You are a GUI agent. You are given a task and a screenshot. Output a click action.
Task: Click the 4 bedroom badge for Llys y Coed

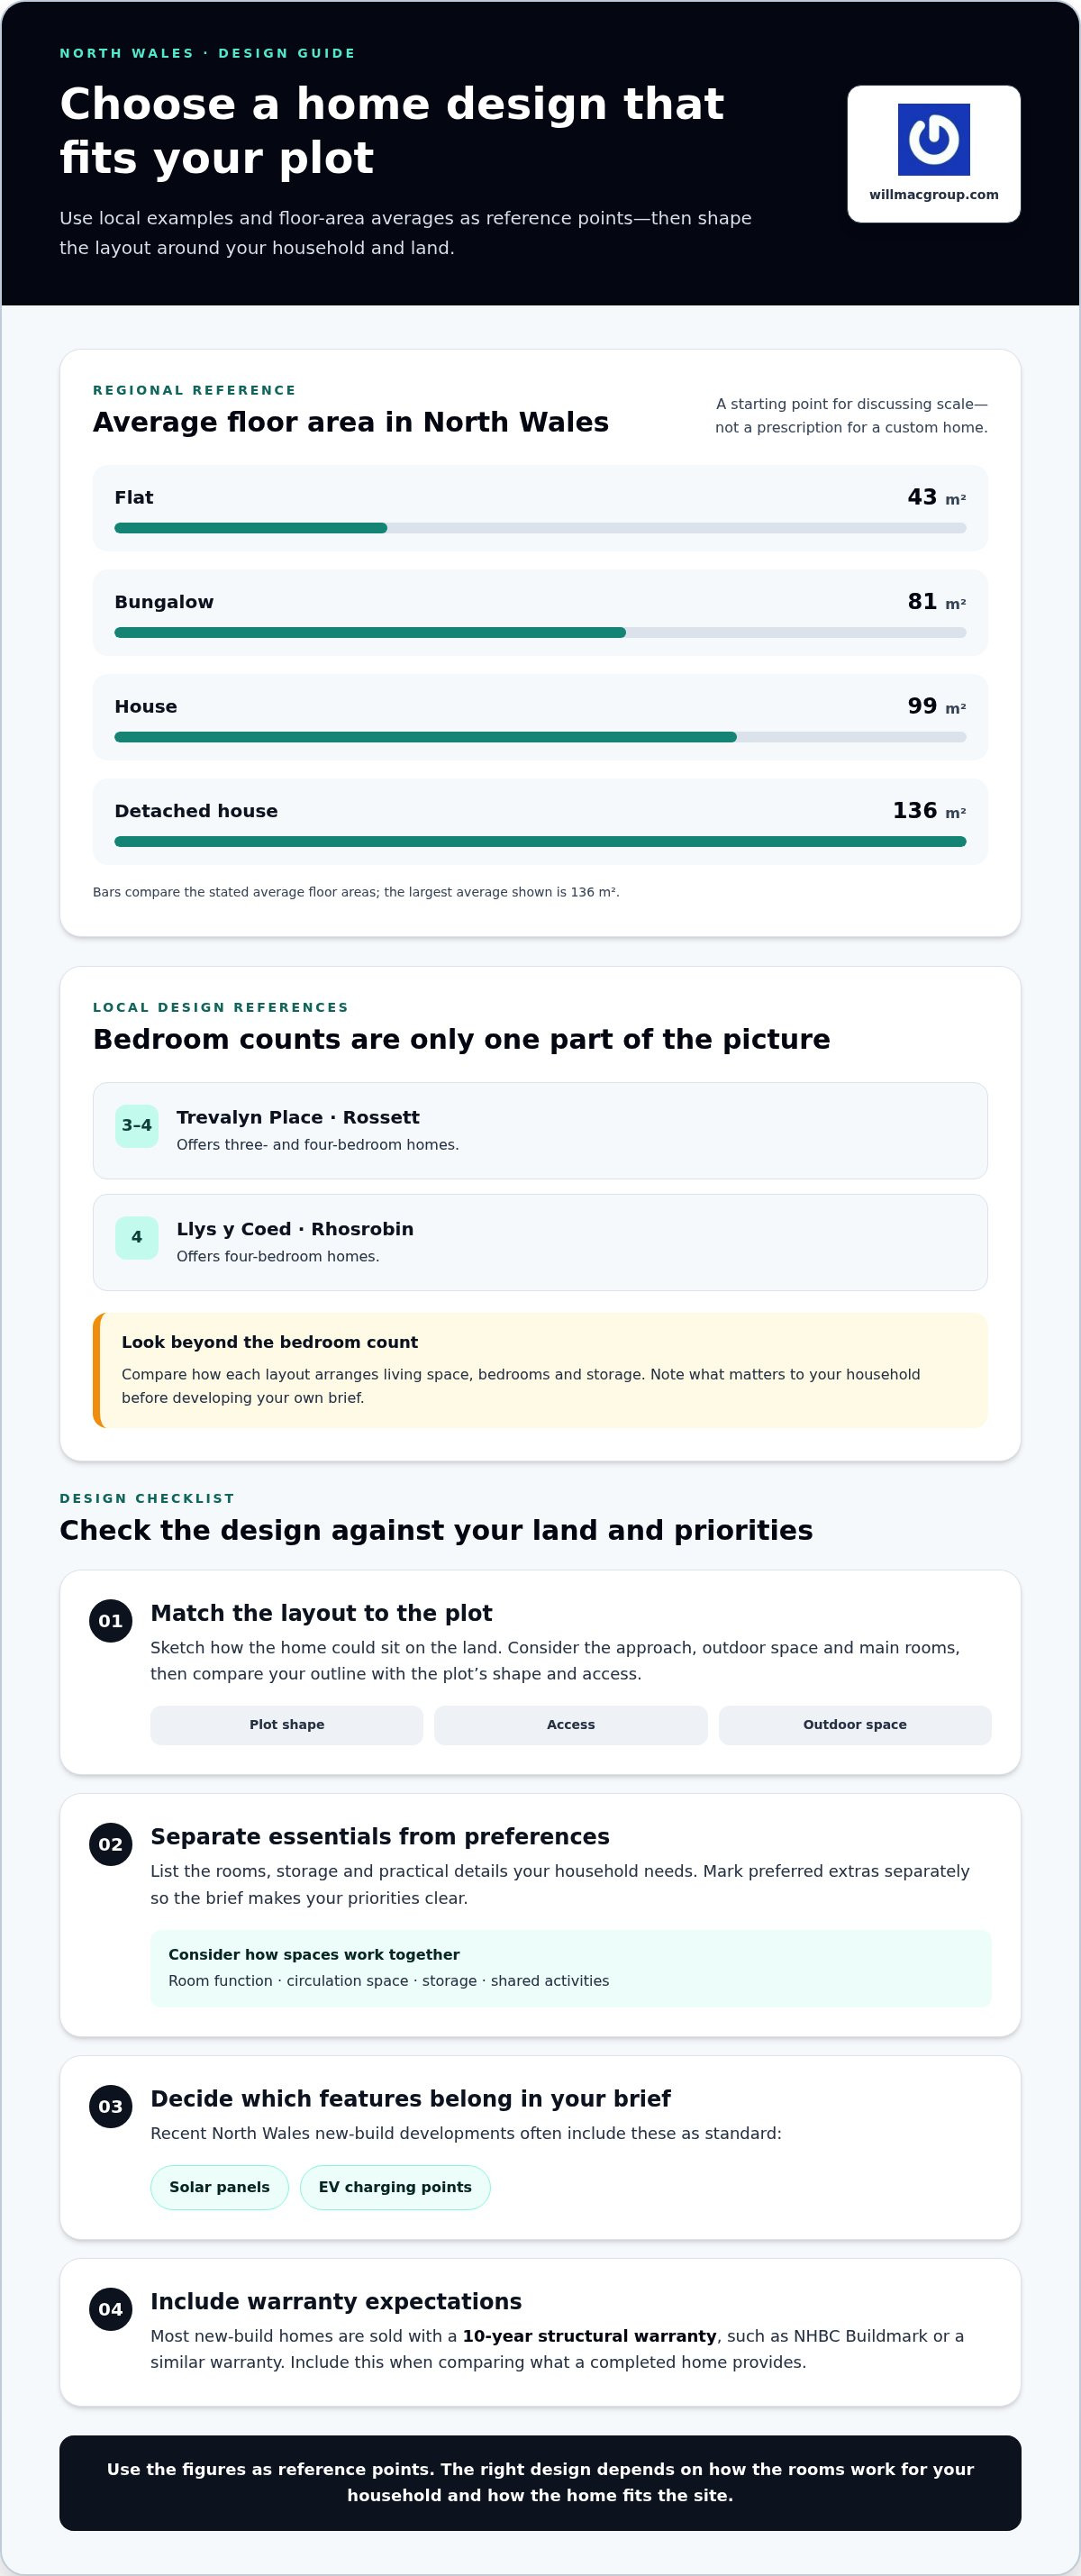pyautogui.click(x=137, y=1238)
